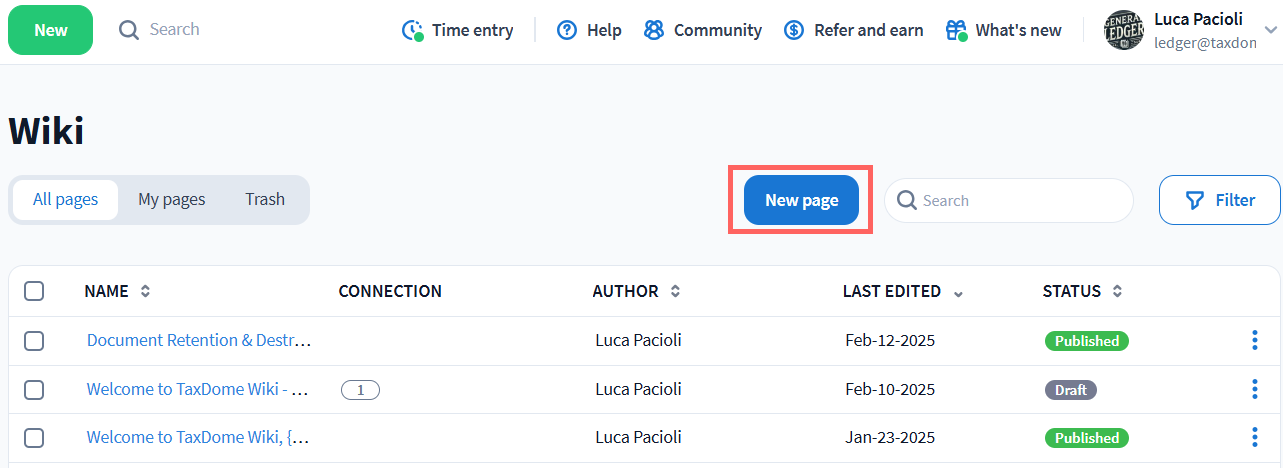Screen dimensions: 1283x468
Task: Open three-dot menu for Document Retention row
Action: point(1255,340)
